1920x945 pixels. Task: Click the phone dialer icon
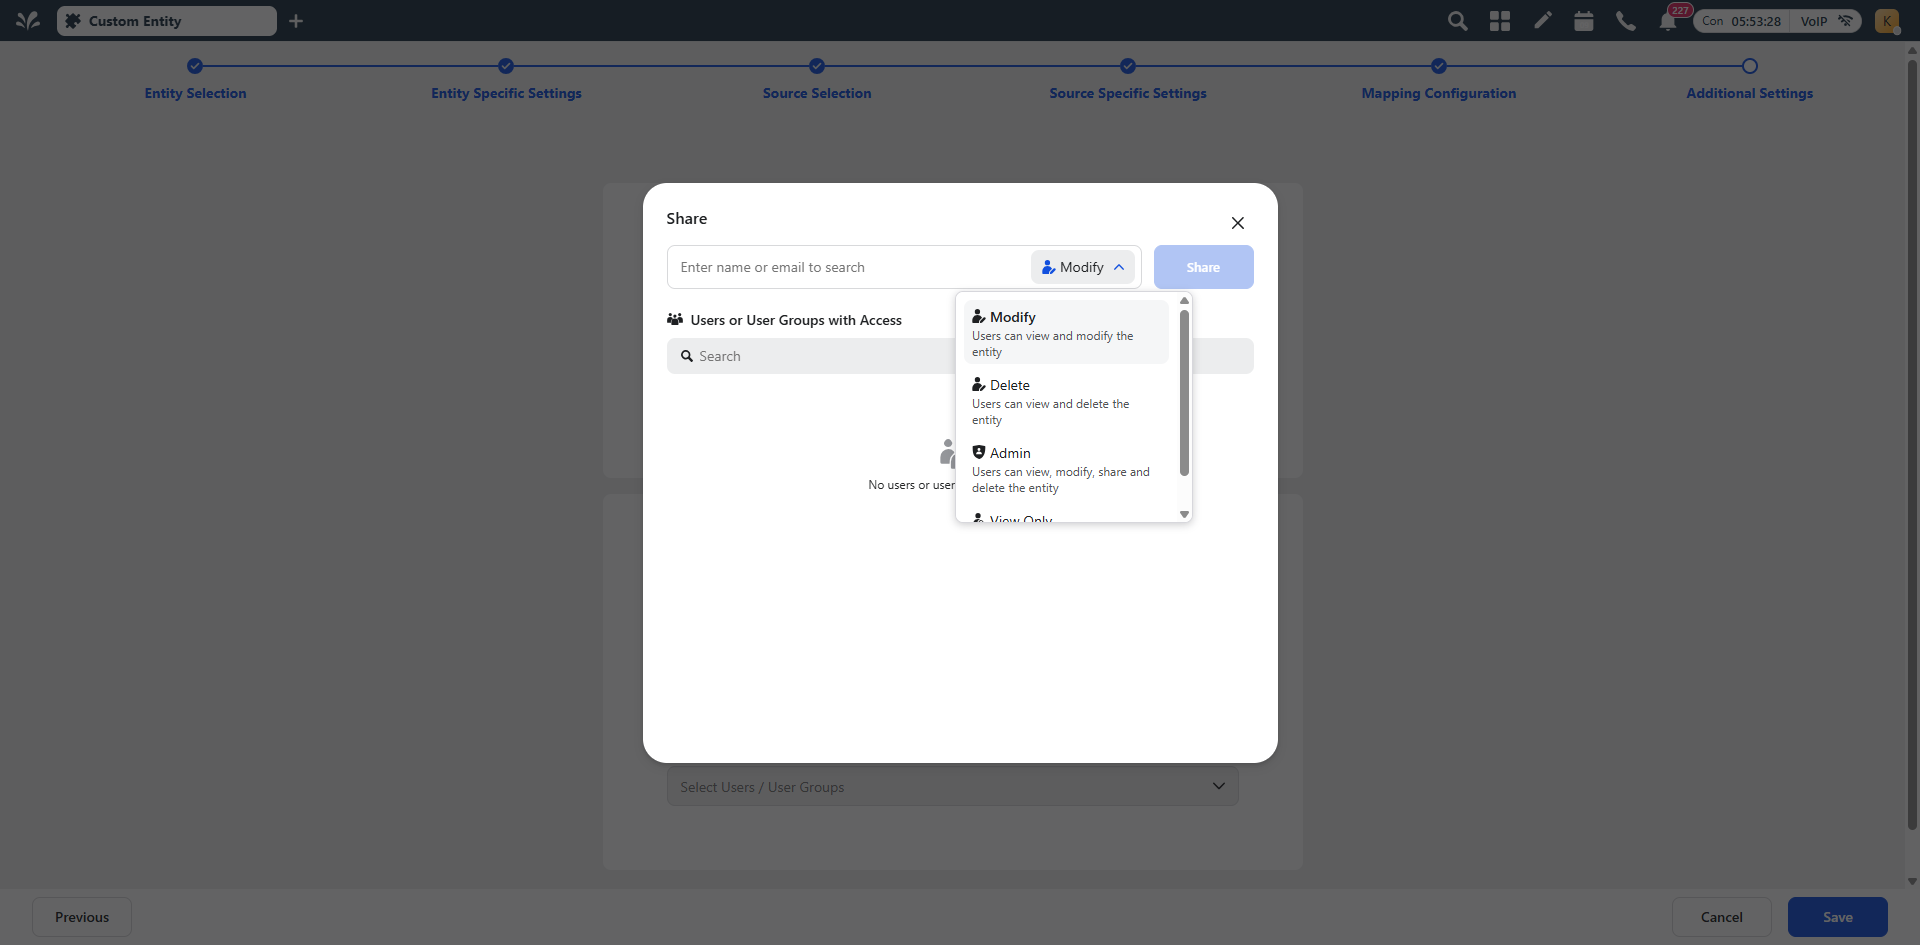tap(1626, 21)
